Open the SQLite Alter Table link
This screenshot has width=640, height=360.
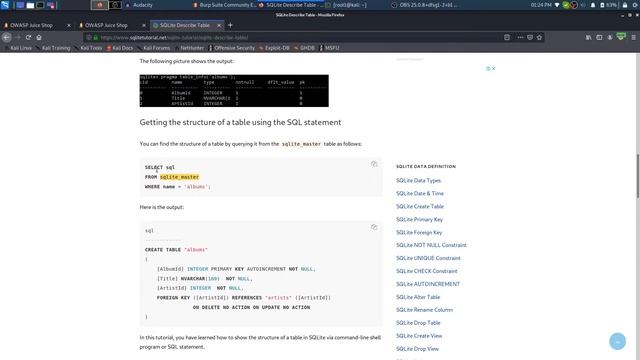coord(418,297)
